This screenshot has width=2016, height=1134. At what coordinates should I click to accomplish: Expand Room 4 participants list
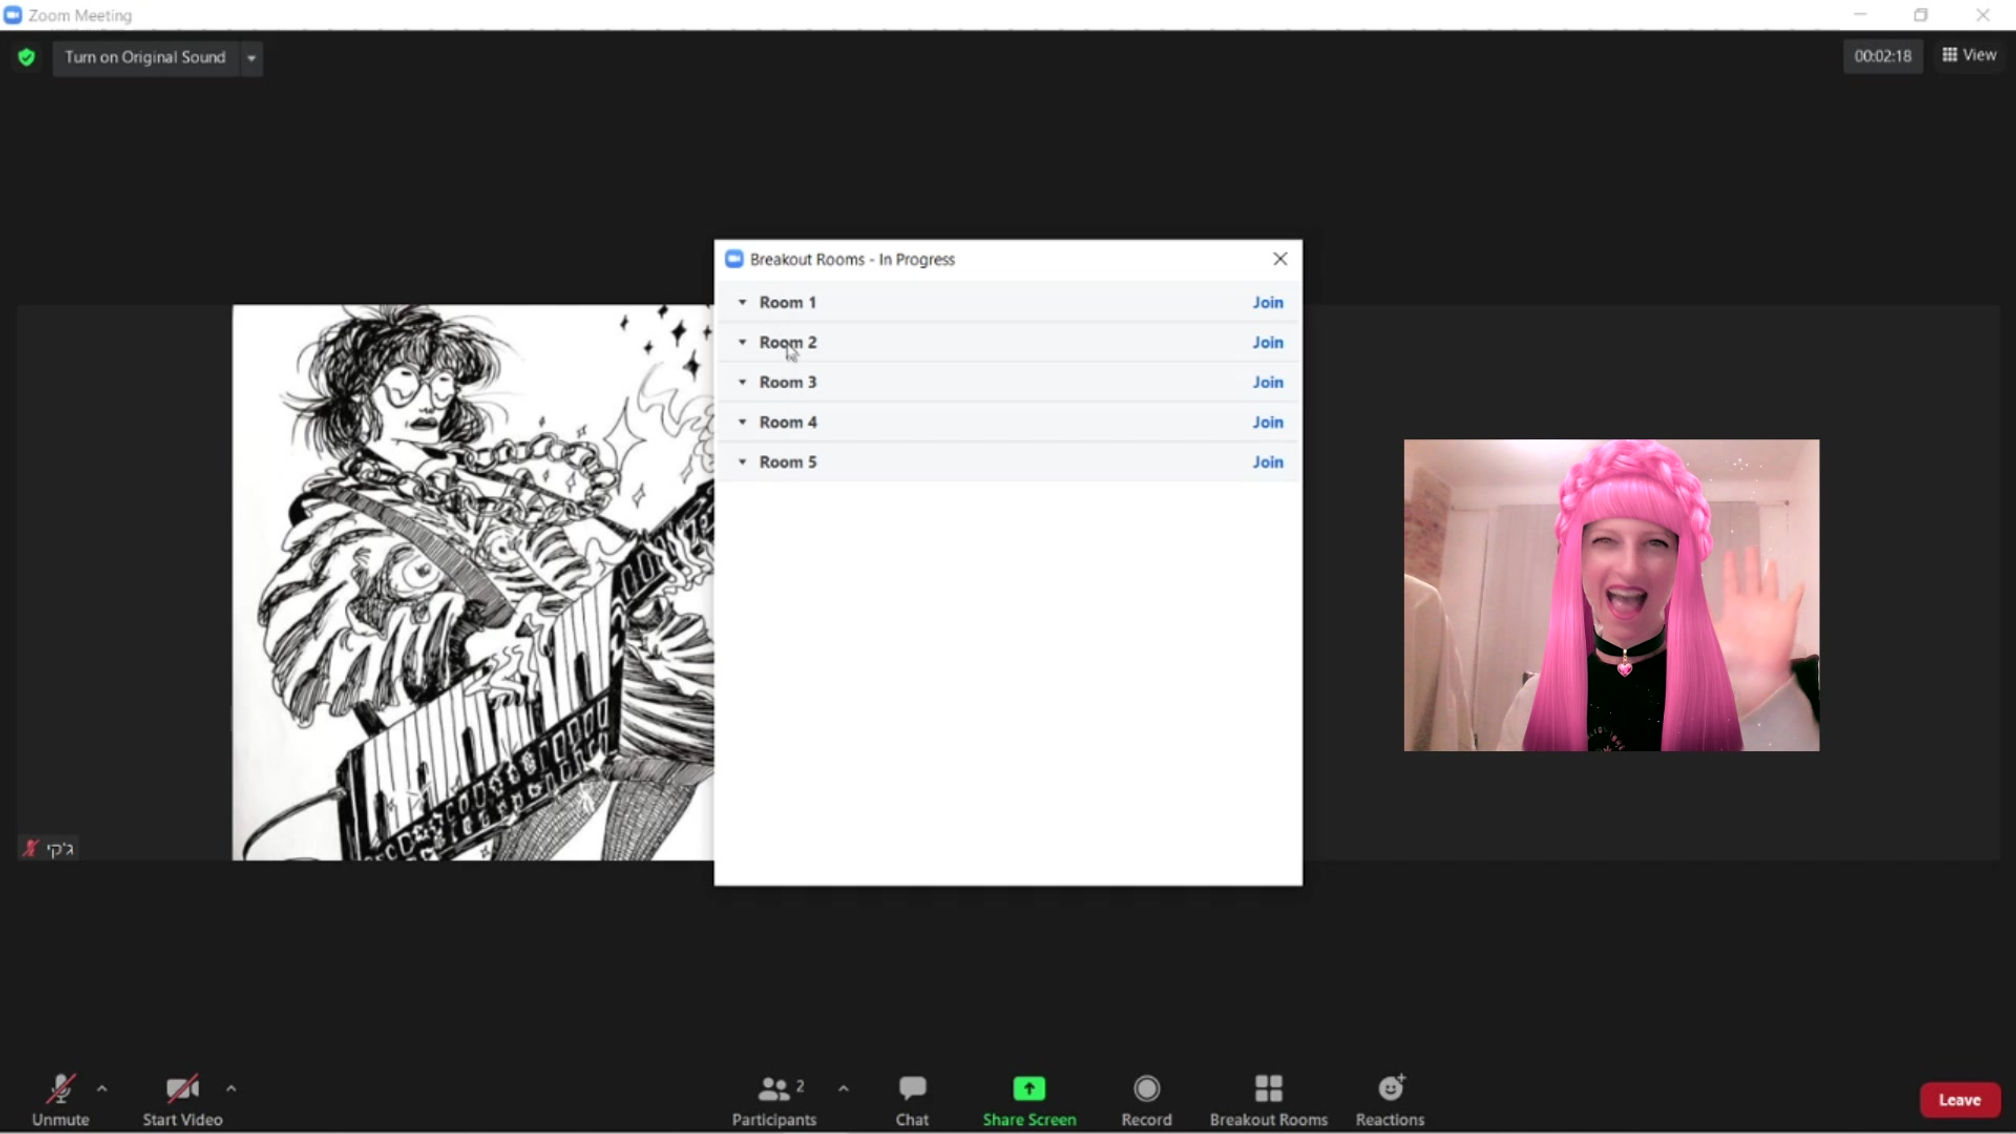pyautogui.click(x=742, y=422)
